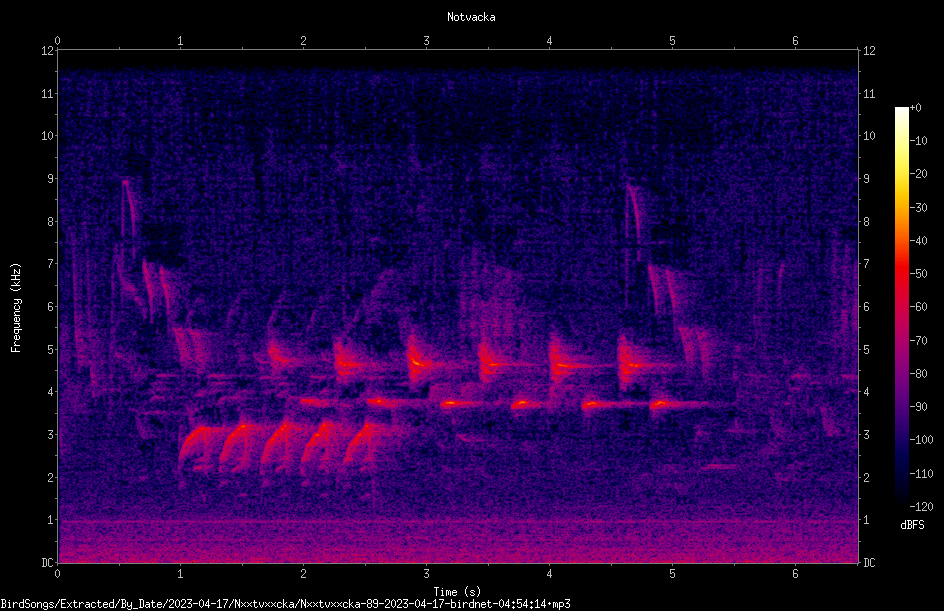944x611 pixels.
Task: Click the +0 label on the colorbar
Action: (x=915, y=108)
